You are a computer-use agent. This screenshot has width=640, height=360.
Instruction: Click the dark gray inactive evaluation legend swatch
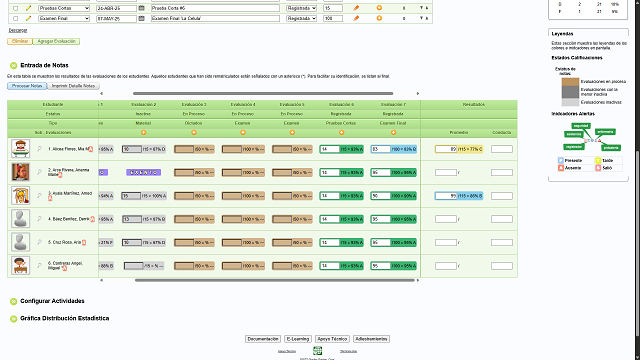coord(570,92)
